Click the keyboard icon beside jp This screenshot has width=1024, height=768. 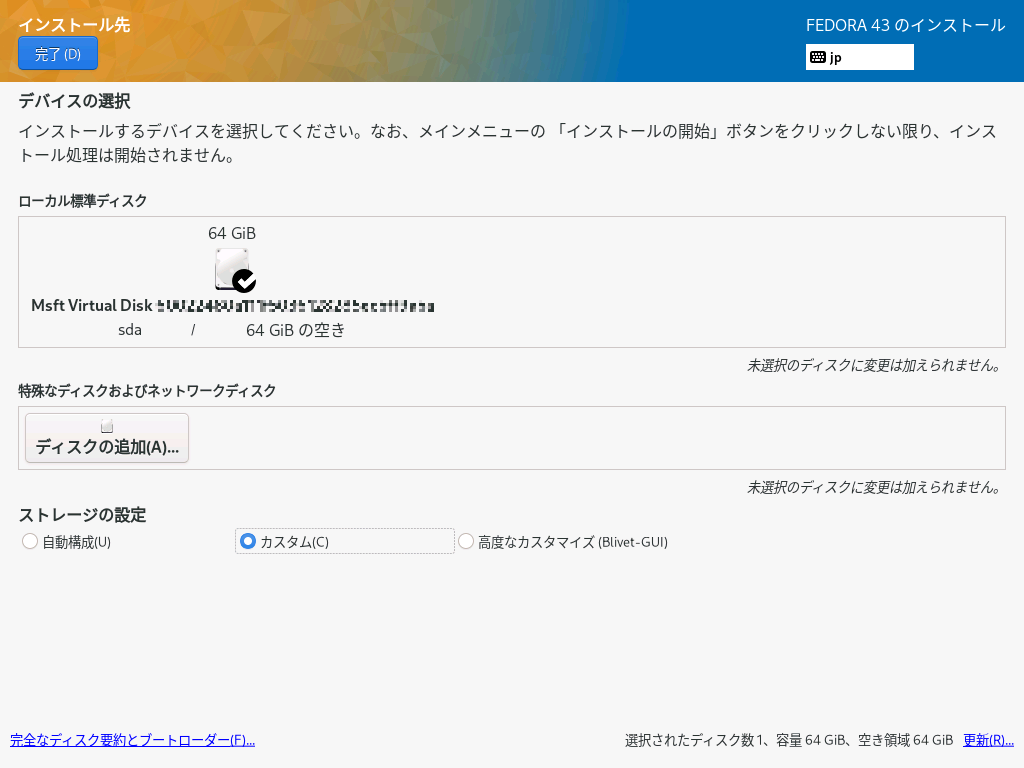coord(818,57)
